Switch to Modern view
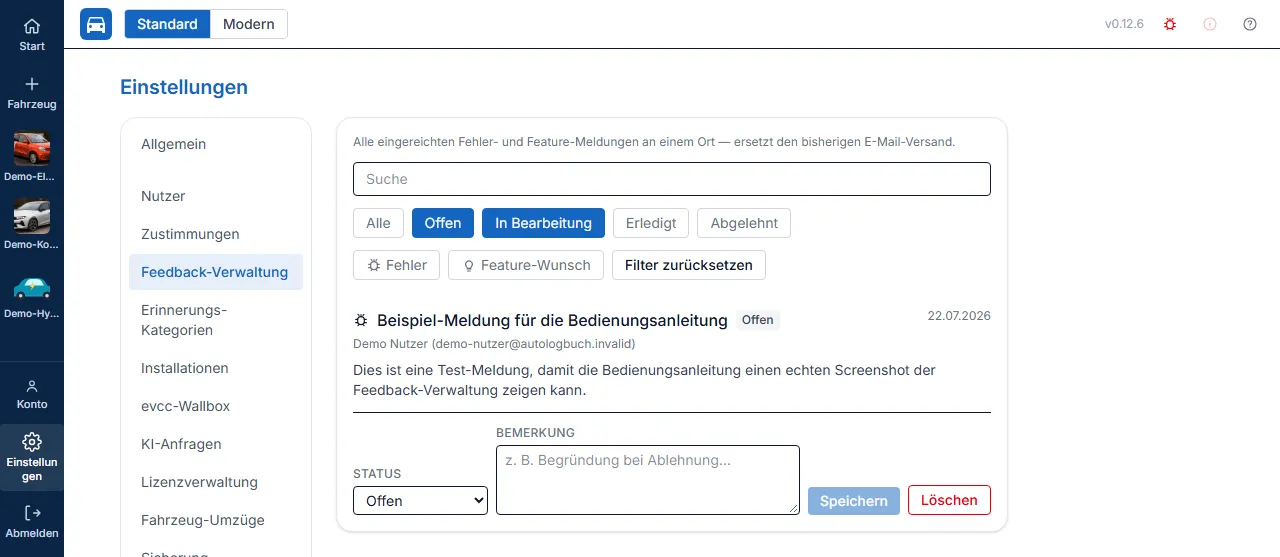Image resolution: width=1280 pixels, height=557 pixels. [249, 24]
